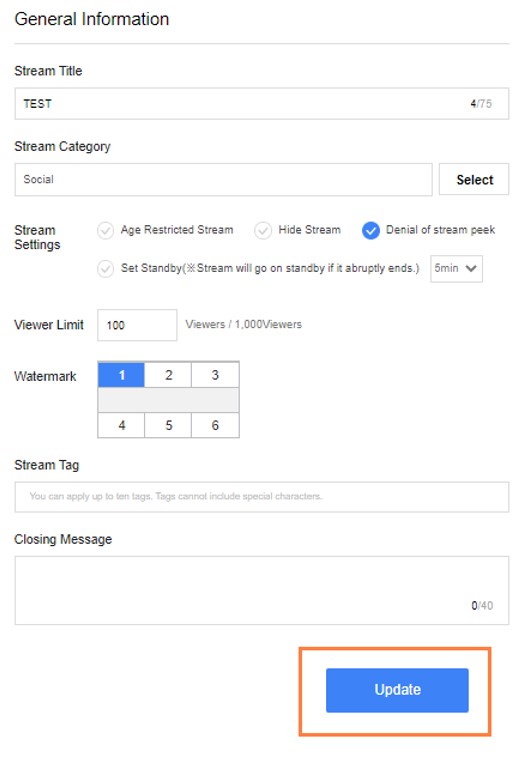Click the Select category button

click(474, 179)
